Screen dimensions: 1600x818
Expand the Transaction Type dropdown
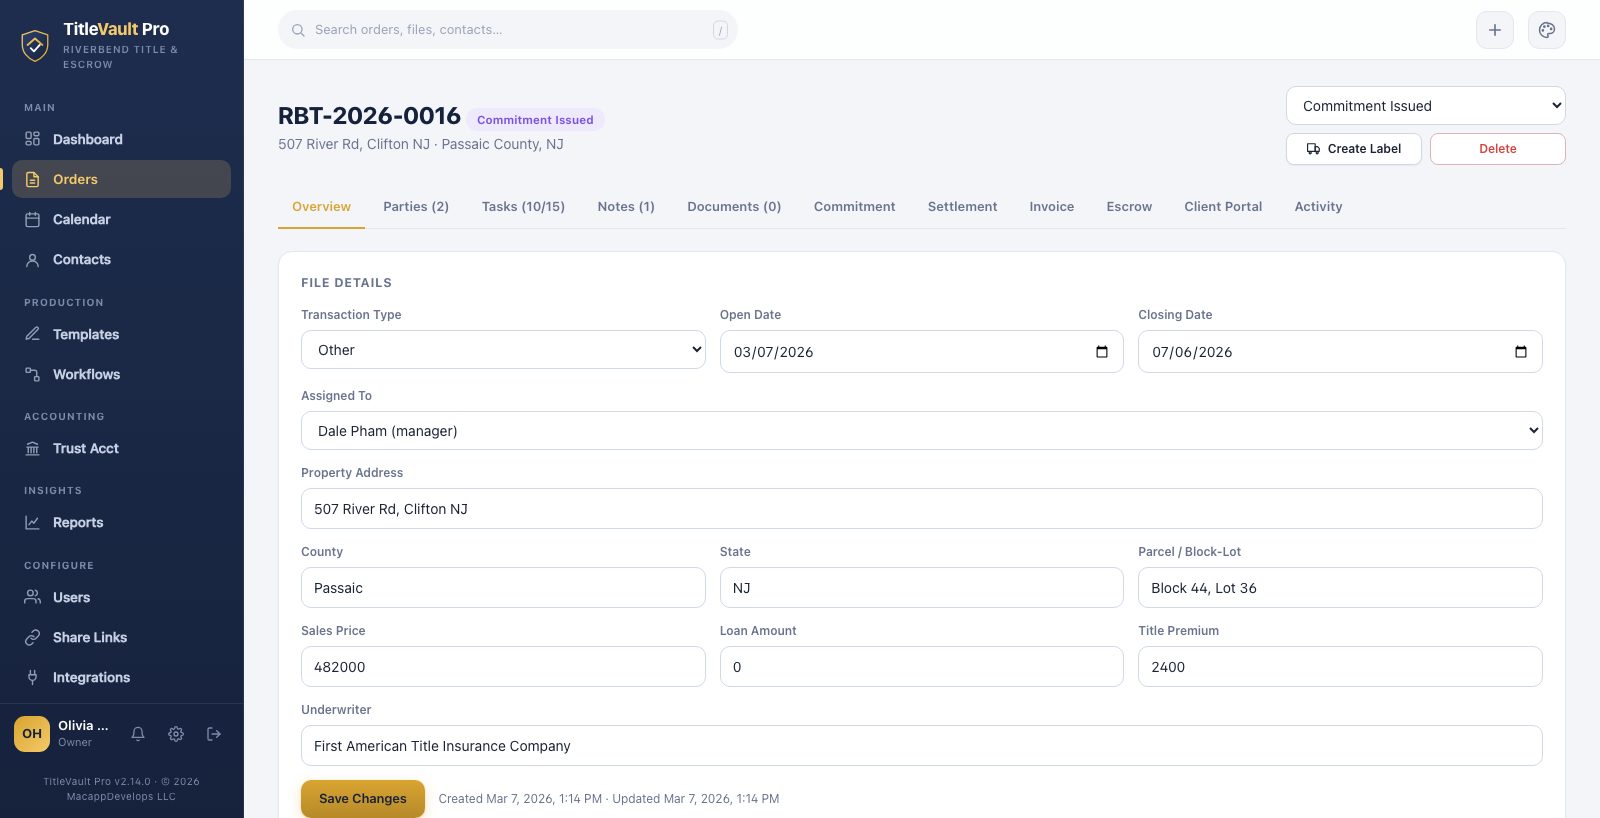pyautogui.click(x=503, y=350)
